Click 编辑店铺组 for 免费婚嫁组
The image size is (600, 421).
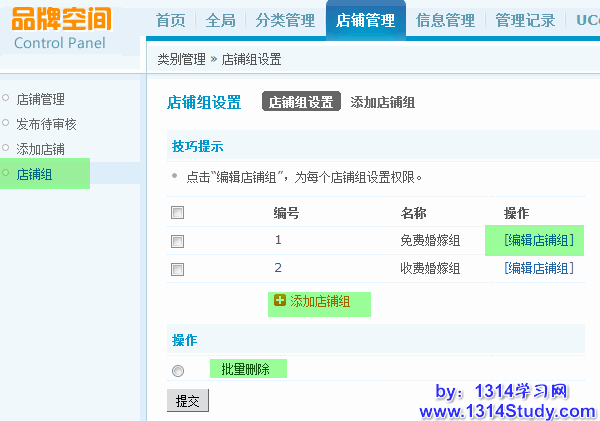(x=539, y=240)
